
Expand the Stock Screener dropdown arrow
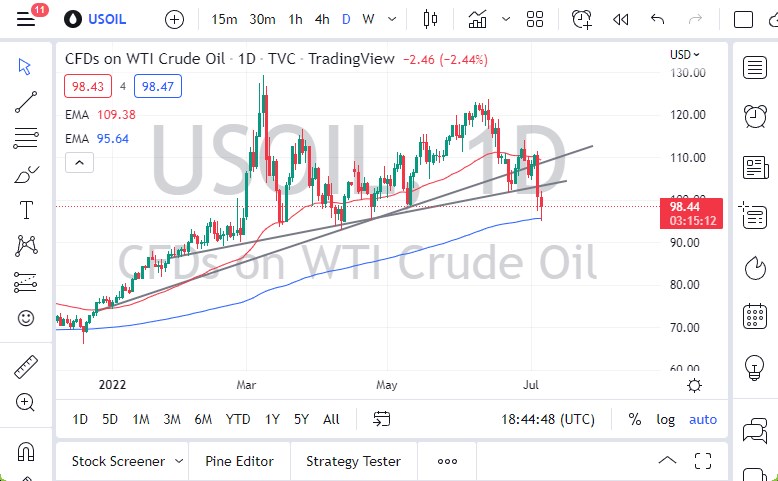179,461
